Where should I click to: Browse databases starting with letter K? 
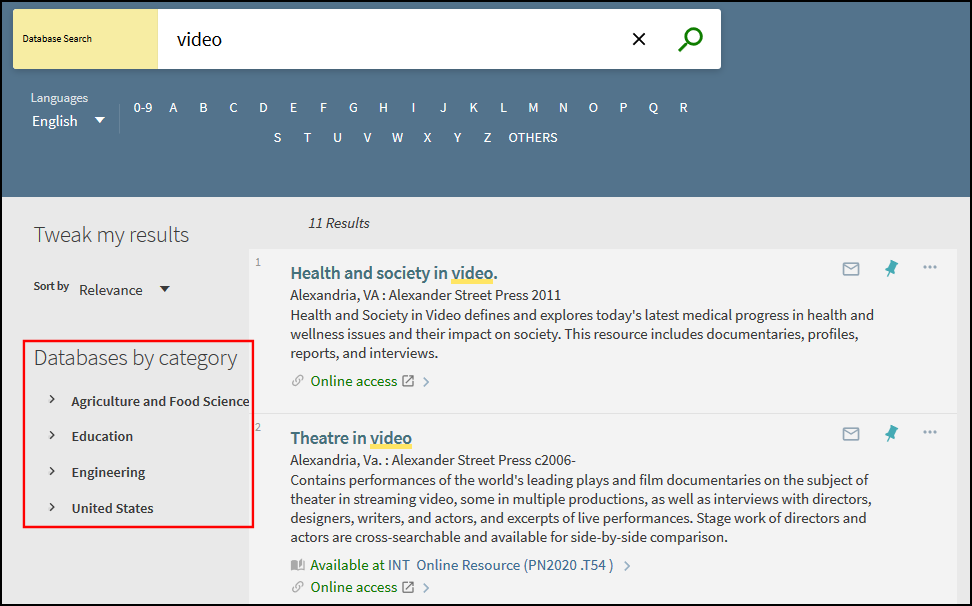pyautogui.click(x=474, y=108)
